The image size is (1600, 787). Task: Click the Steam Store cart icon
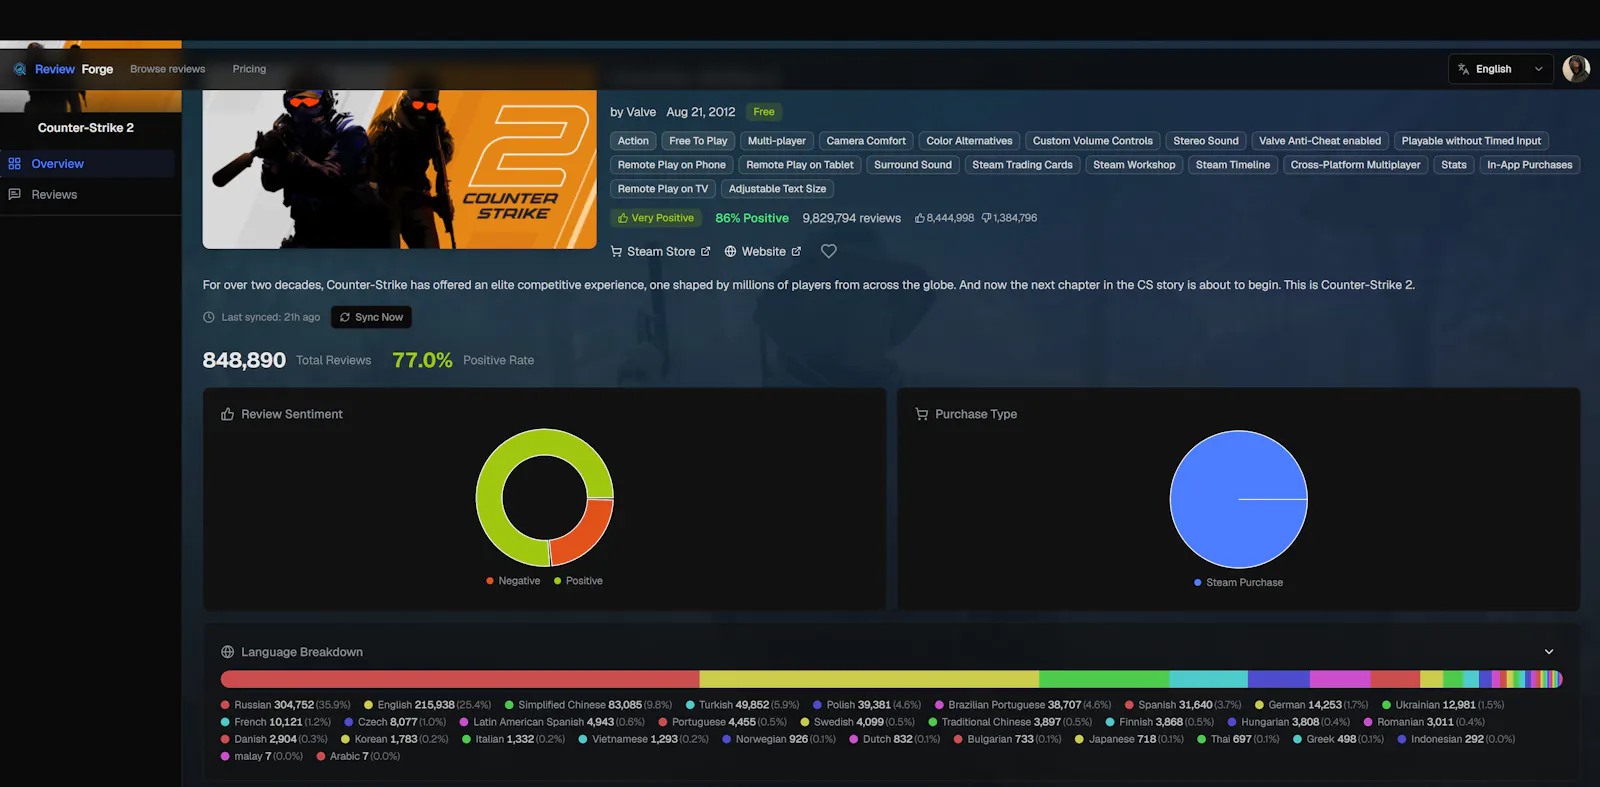click(x=616, y=252)
